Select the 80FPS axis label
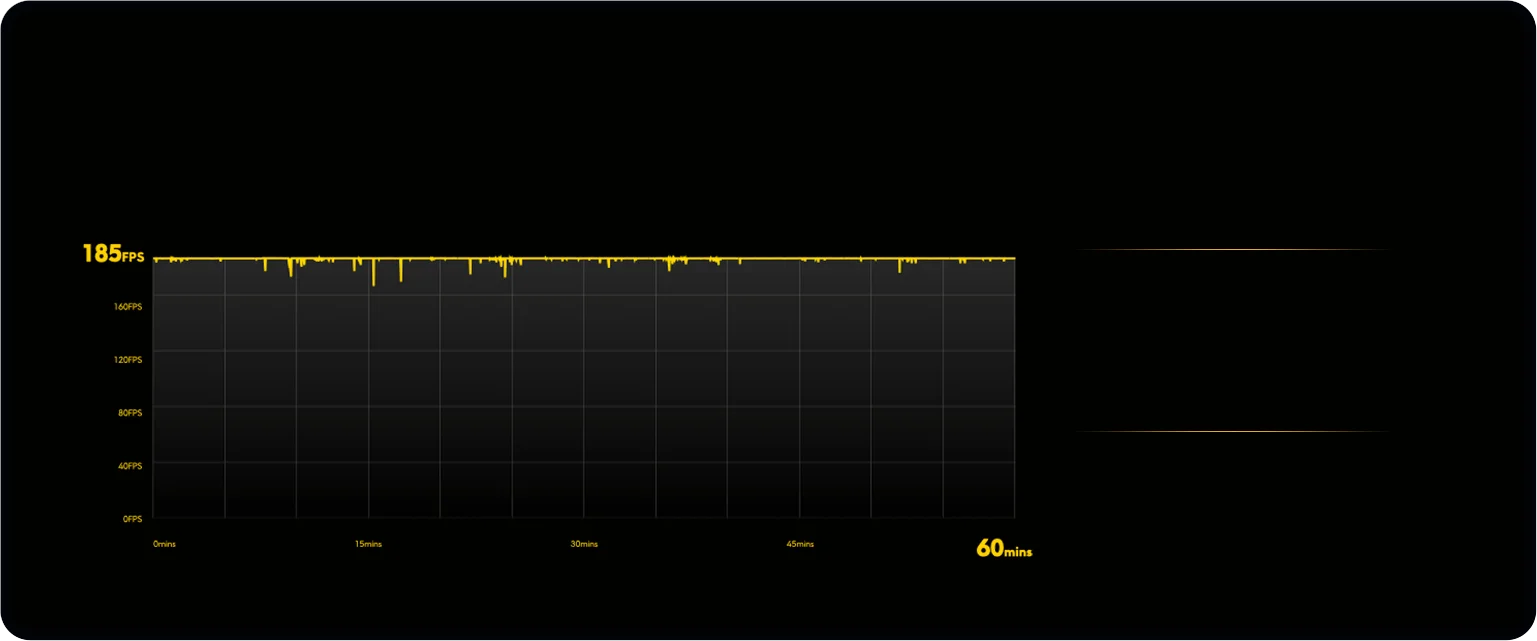This screenshot has width=1537, height=641. coord(130,412)
